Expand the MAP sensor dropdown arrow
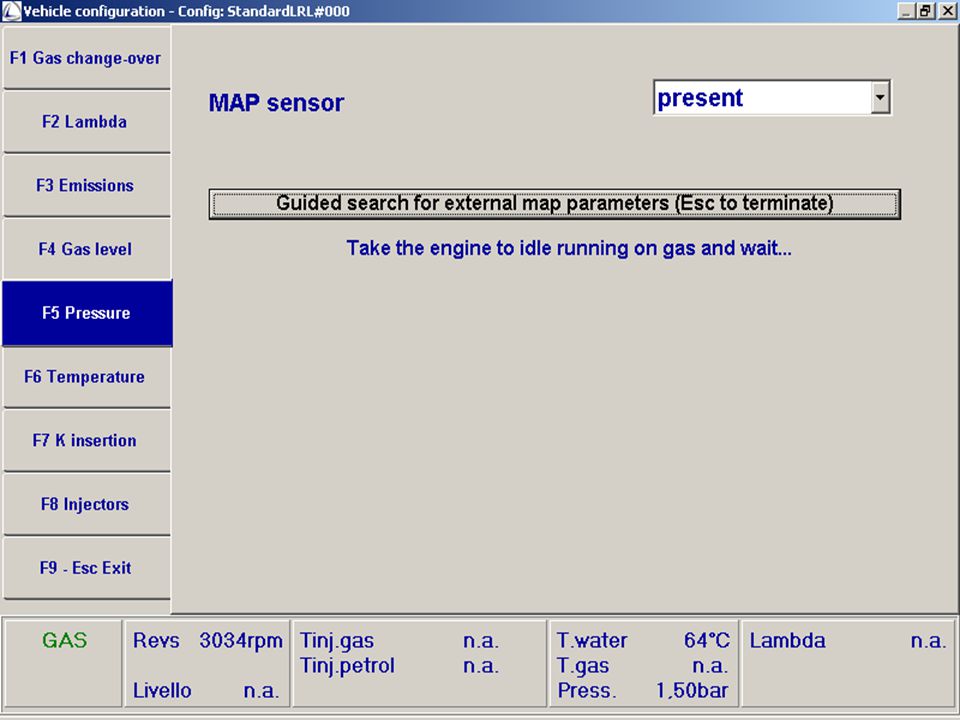960x720 pixels. [880, 97]
